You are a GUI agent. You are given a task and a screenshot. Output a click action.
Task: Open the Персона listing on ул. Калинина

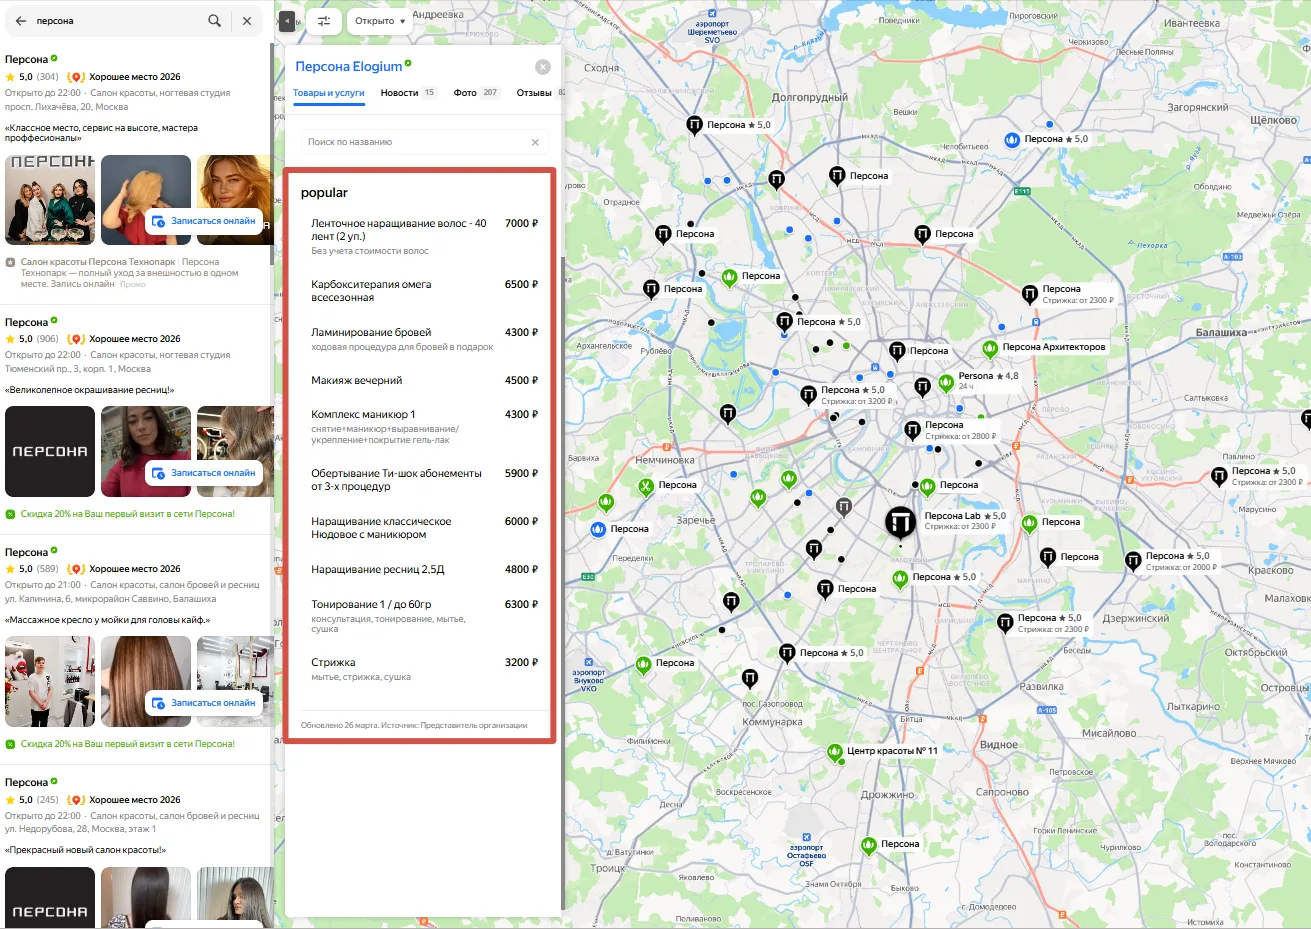pyautogui.click(x=26, y=552)
